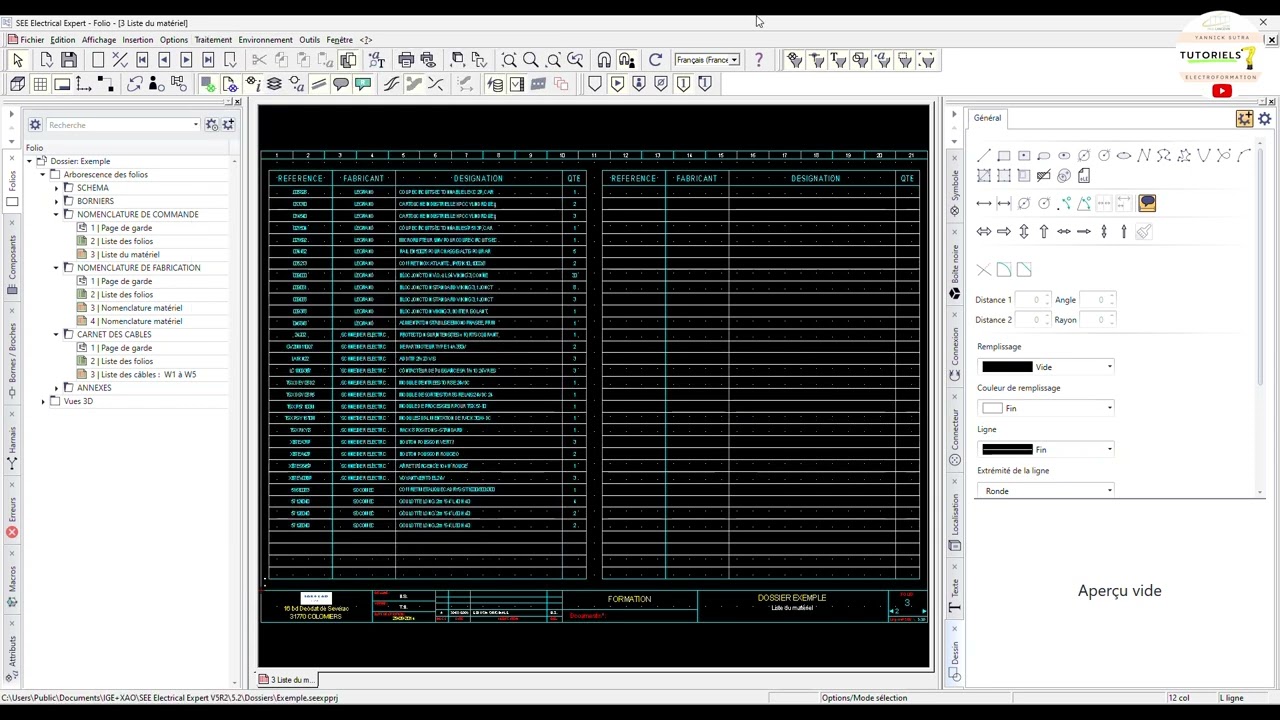Open the Traitement menu
Image resolution: width=1280 pixels, height=720 pixels.
213,40
